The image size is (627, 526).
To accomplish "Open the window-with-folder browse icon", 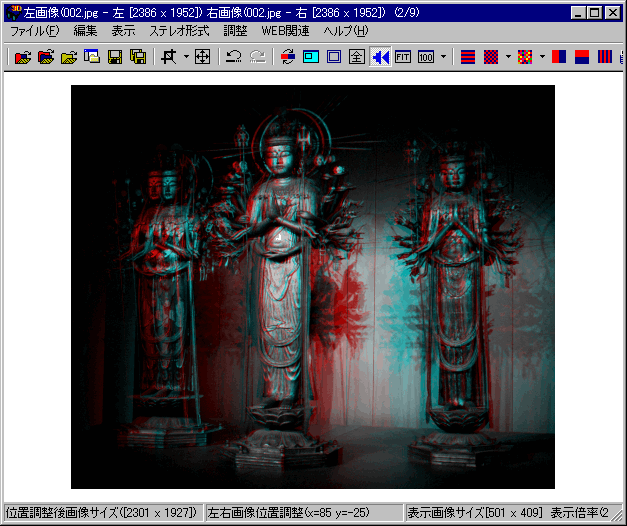I will point(92,57).
